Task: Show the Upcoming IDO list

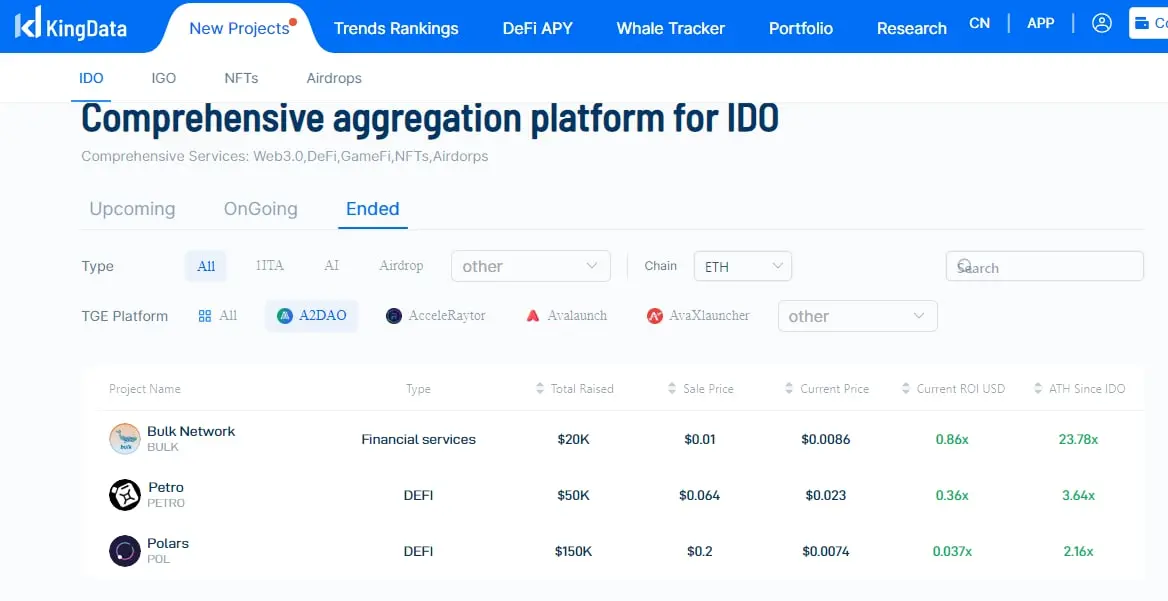Action: coord(133,209)
